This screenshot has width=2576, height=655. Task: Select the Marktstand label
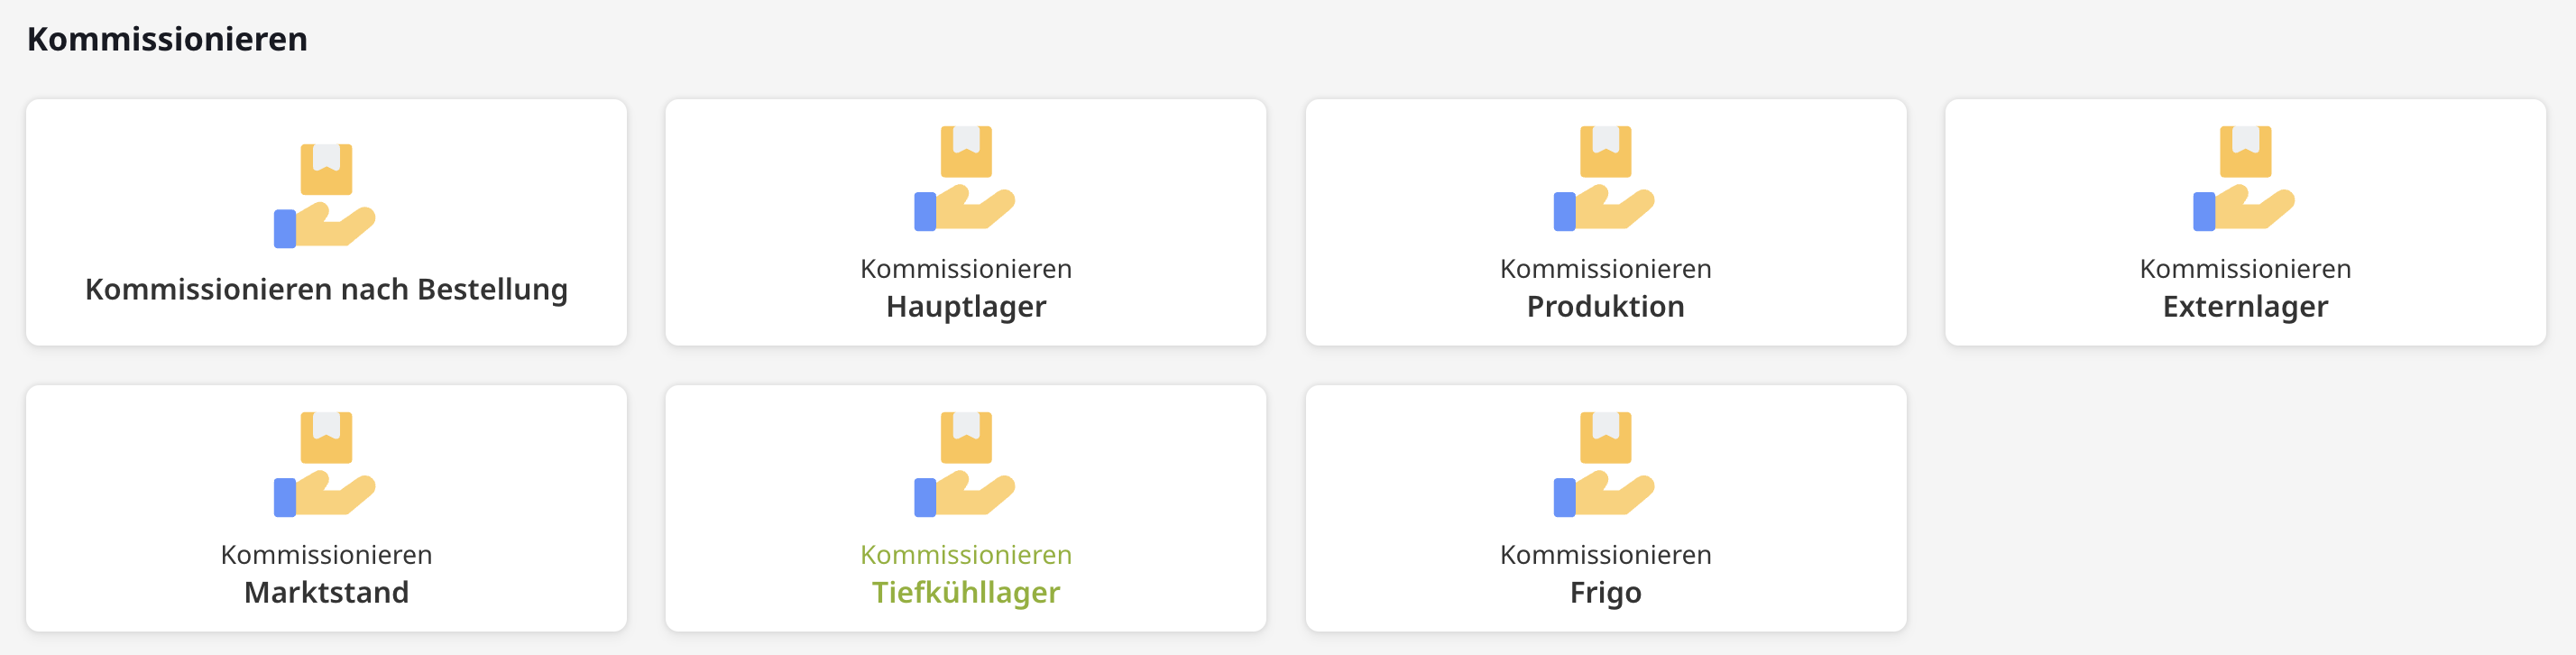[326, 592]
